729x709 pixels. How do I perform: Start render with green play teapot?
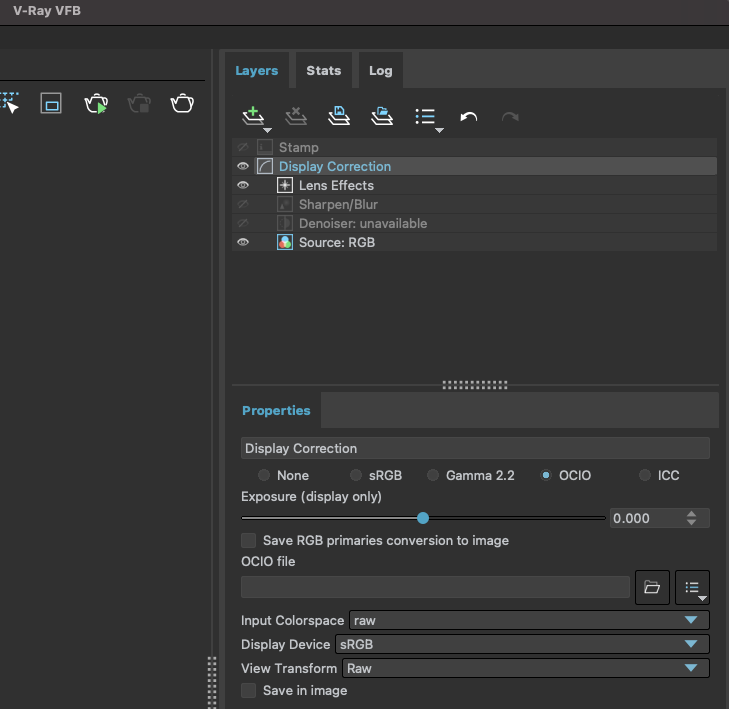(x=96, y=103)
